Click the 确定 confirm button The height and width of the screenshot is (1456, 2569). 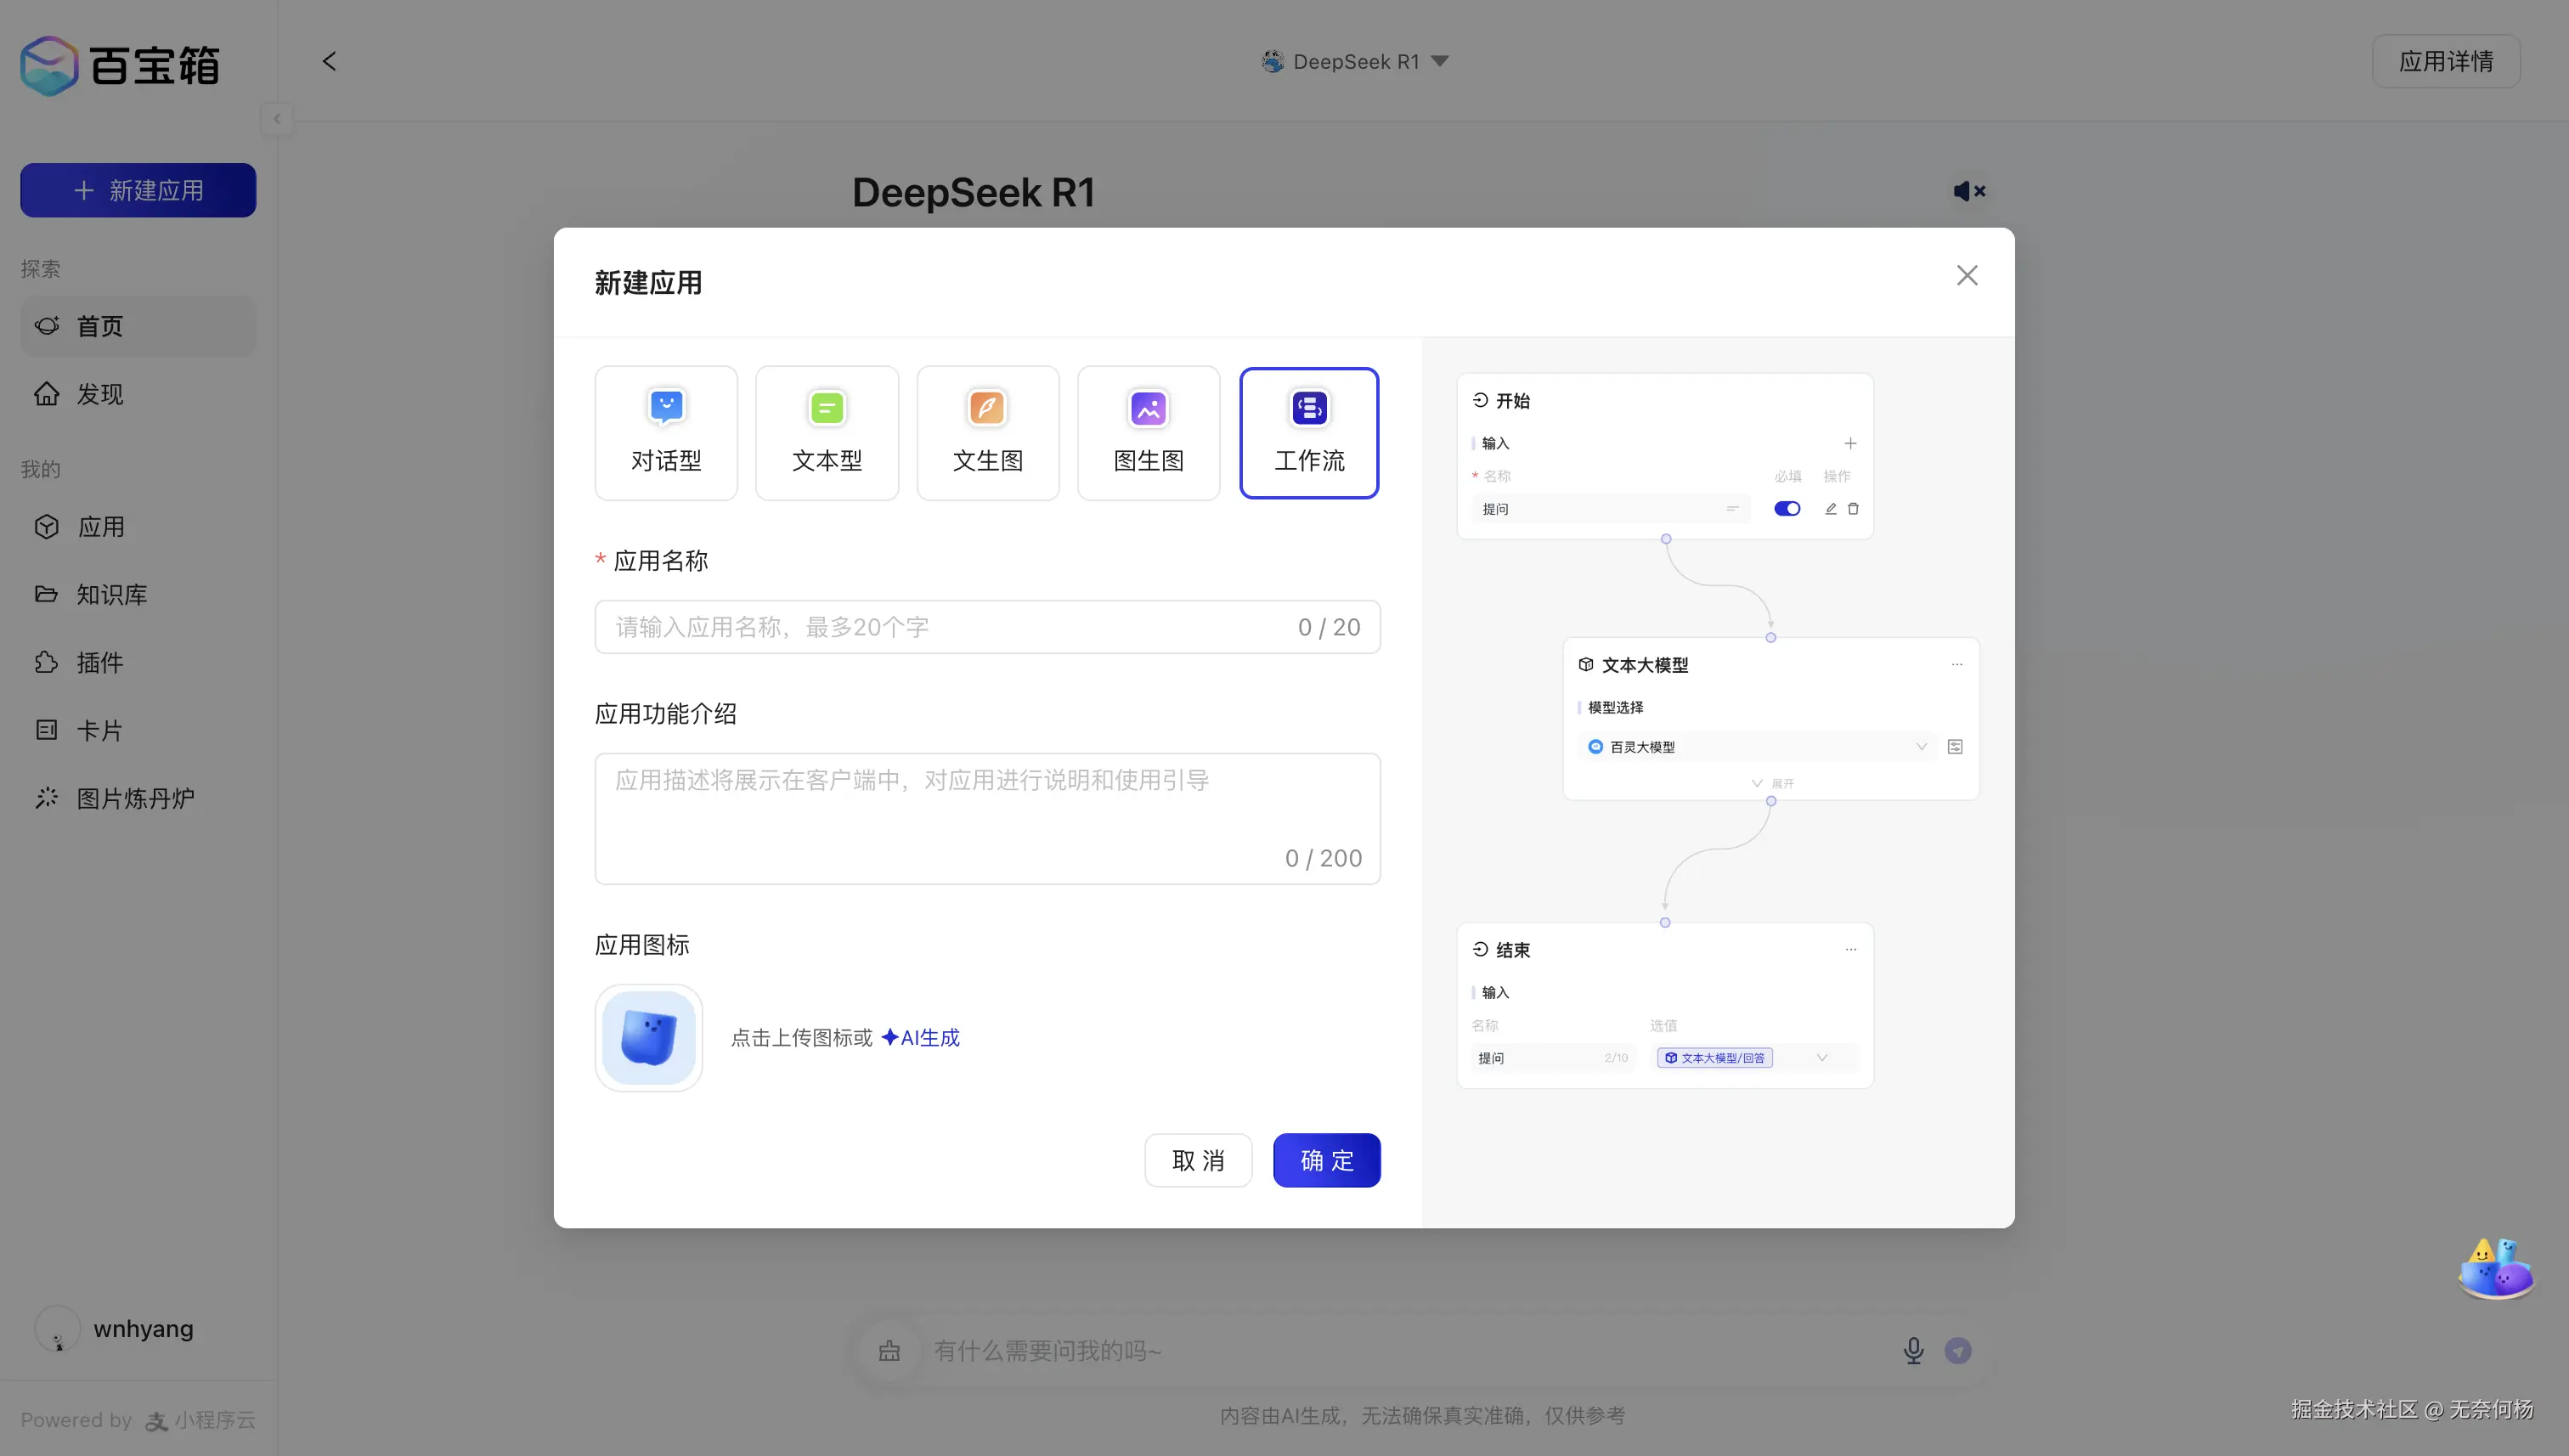tap(1326, 1160)
